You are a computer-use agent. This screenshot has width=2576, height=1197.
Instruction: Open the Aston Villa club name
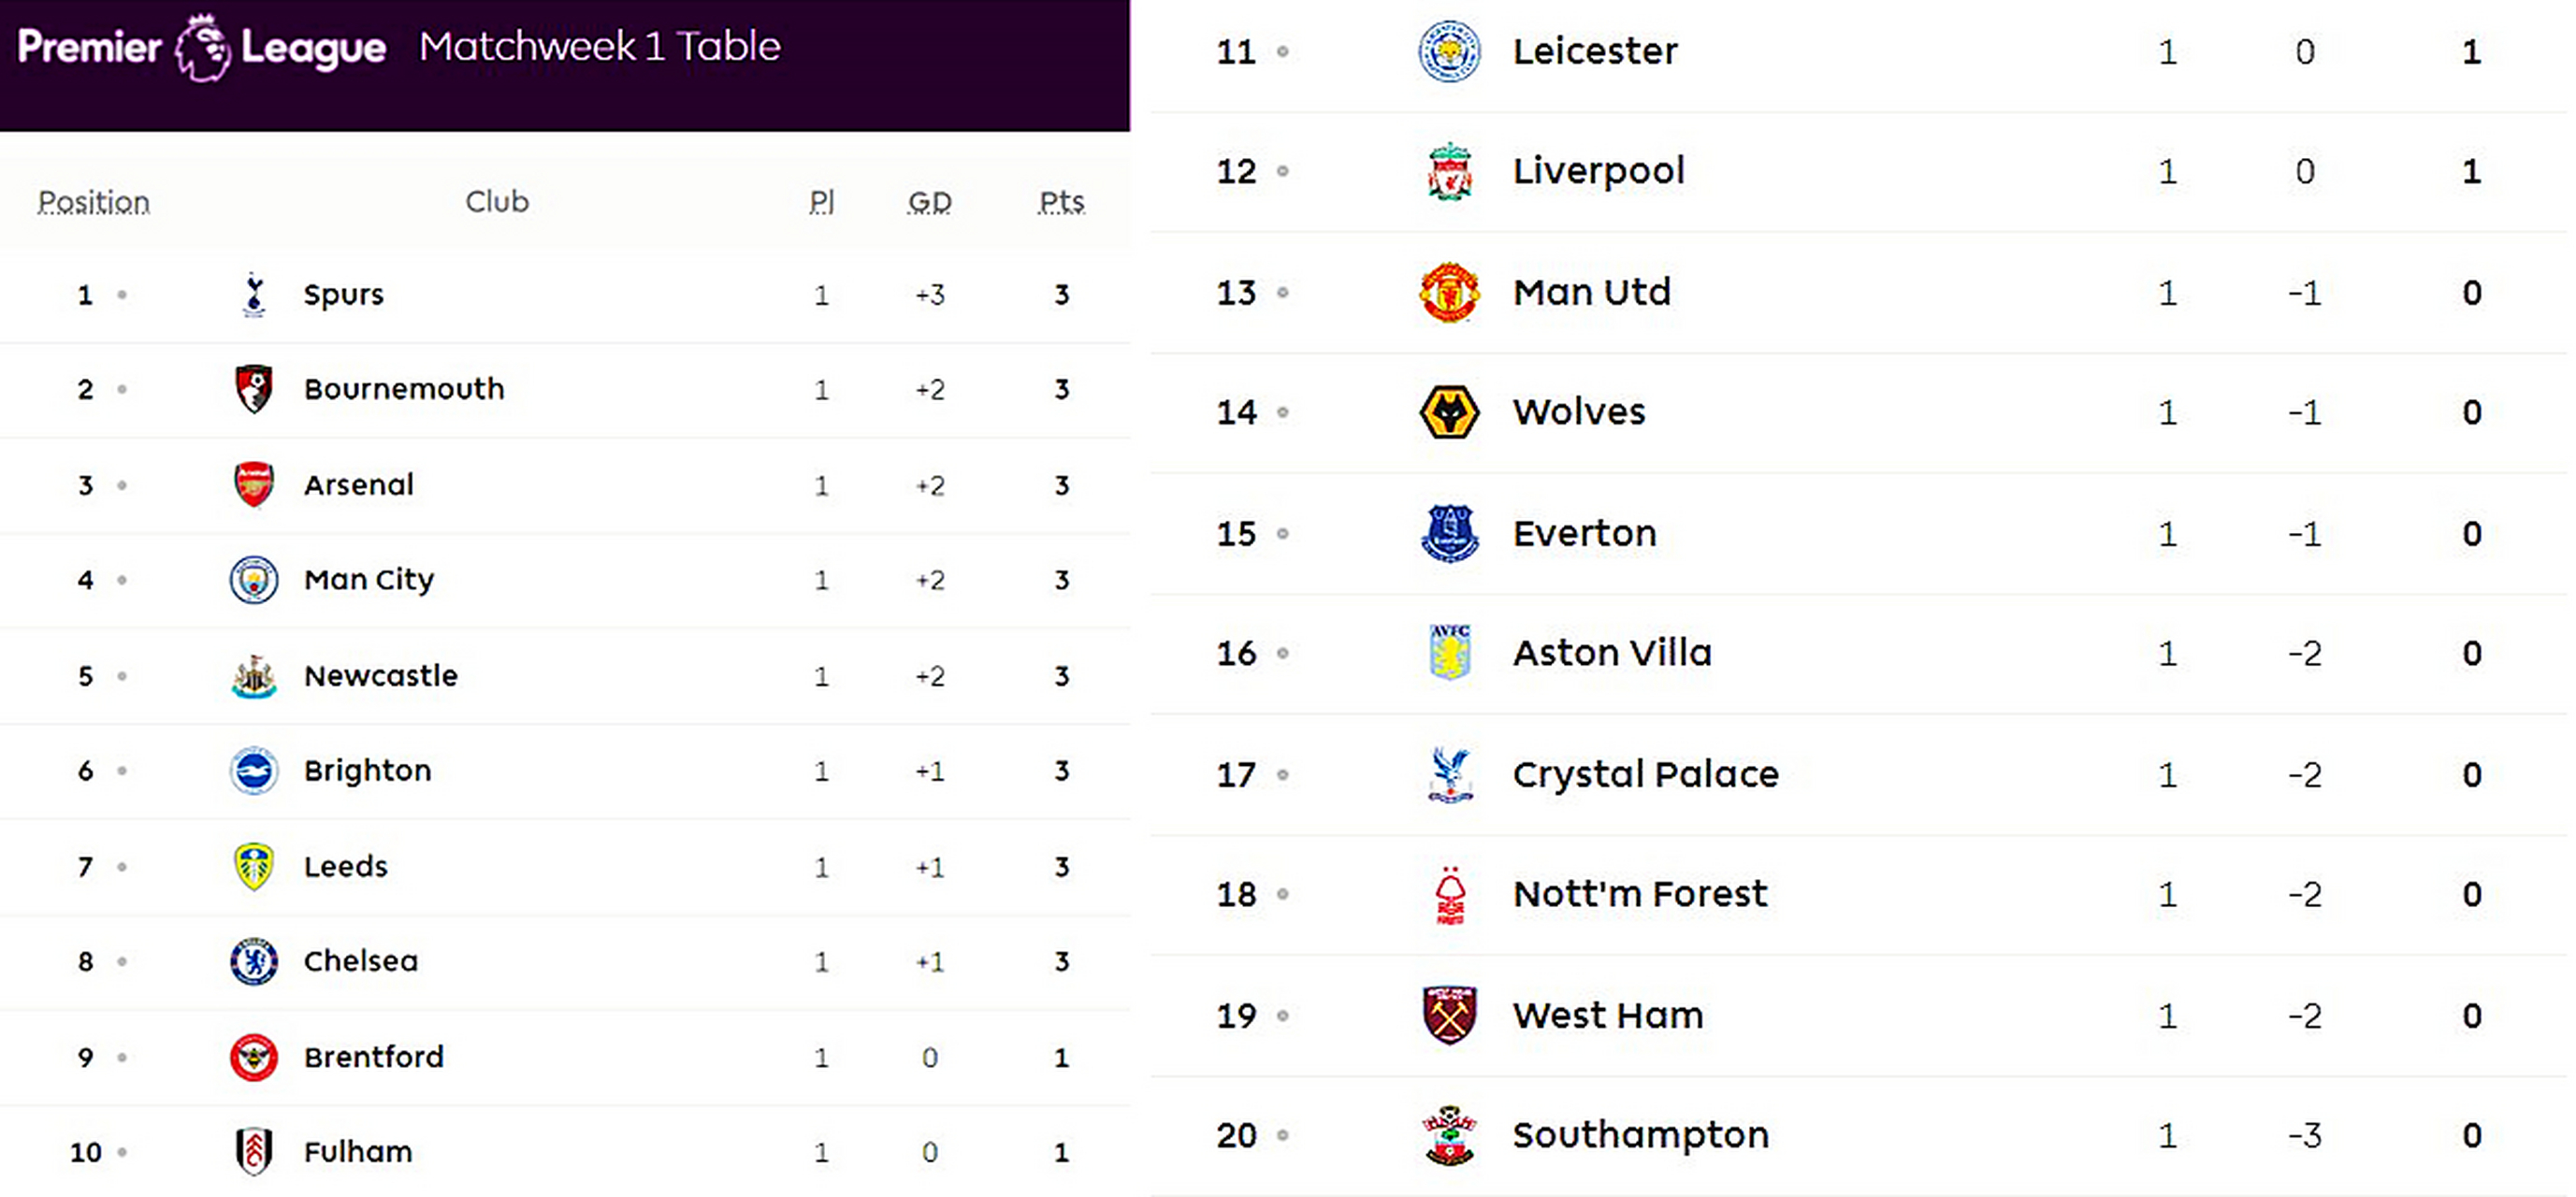coord(1612,653)
